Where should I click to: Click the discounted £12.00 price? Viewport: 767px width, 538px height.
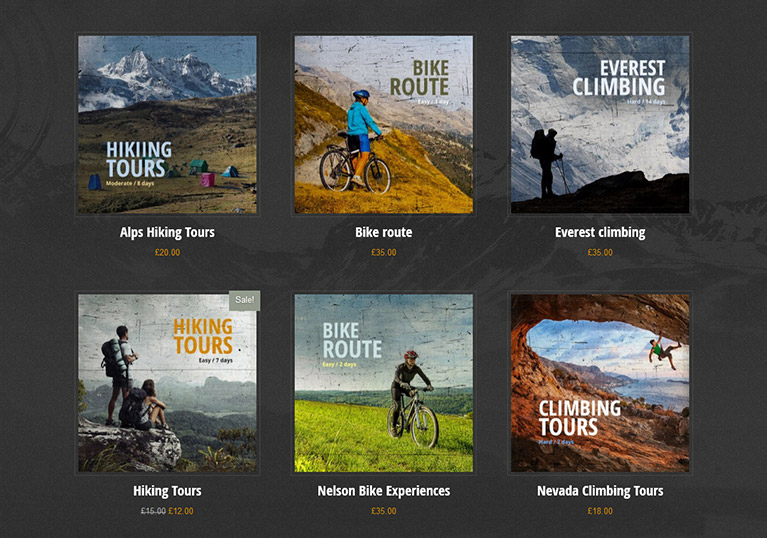point(181,511)
